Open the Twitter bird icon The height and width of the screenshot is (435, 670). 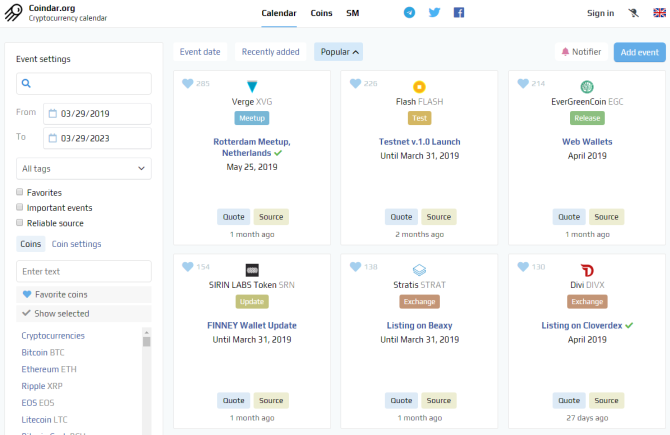(x=434, y=12)
